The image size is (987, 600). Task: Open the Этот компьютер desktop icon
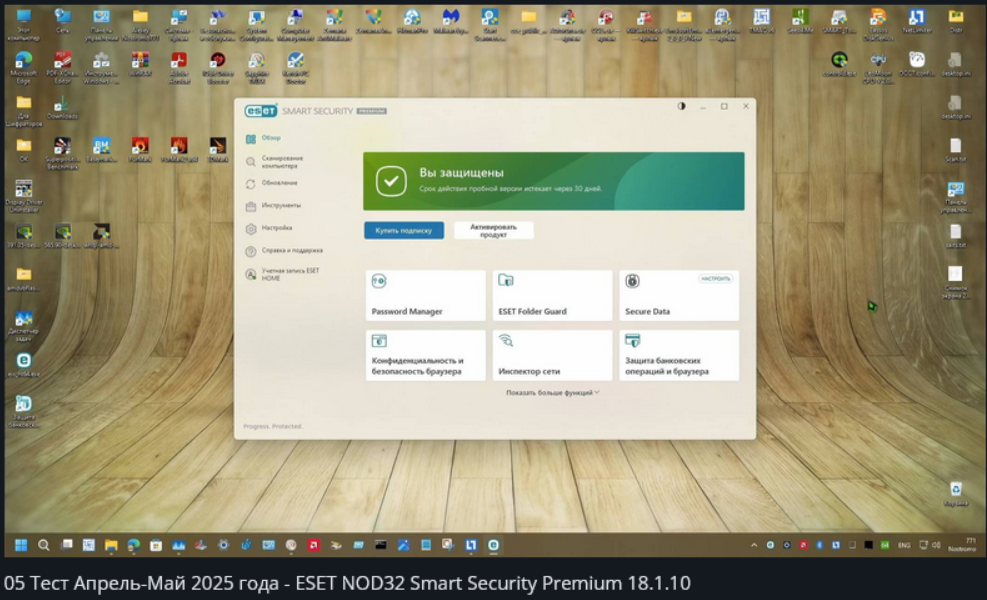tap(23, 25)
